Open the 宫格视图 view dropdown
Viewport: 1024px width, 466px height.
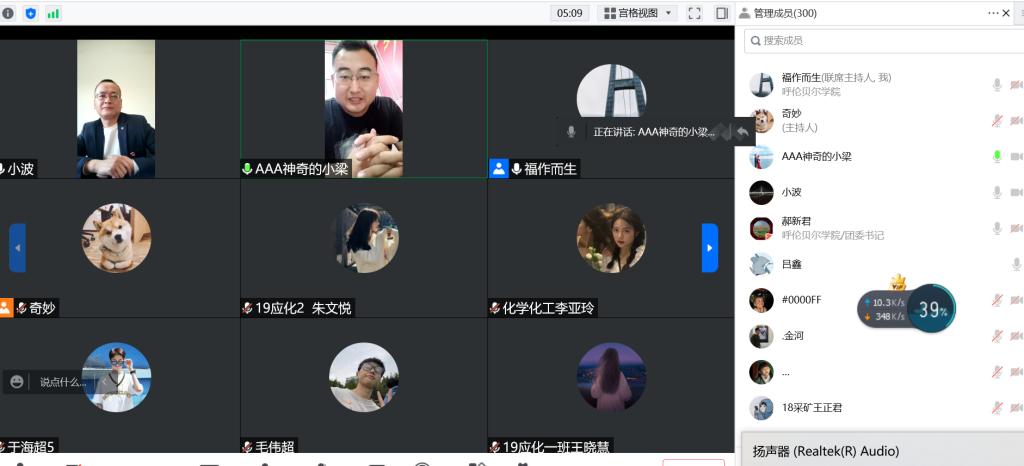tap(637, 13)
